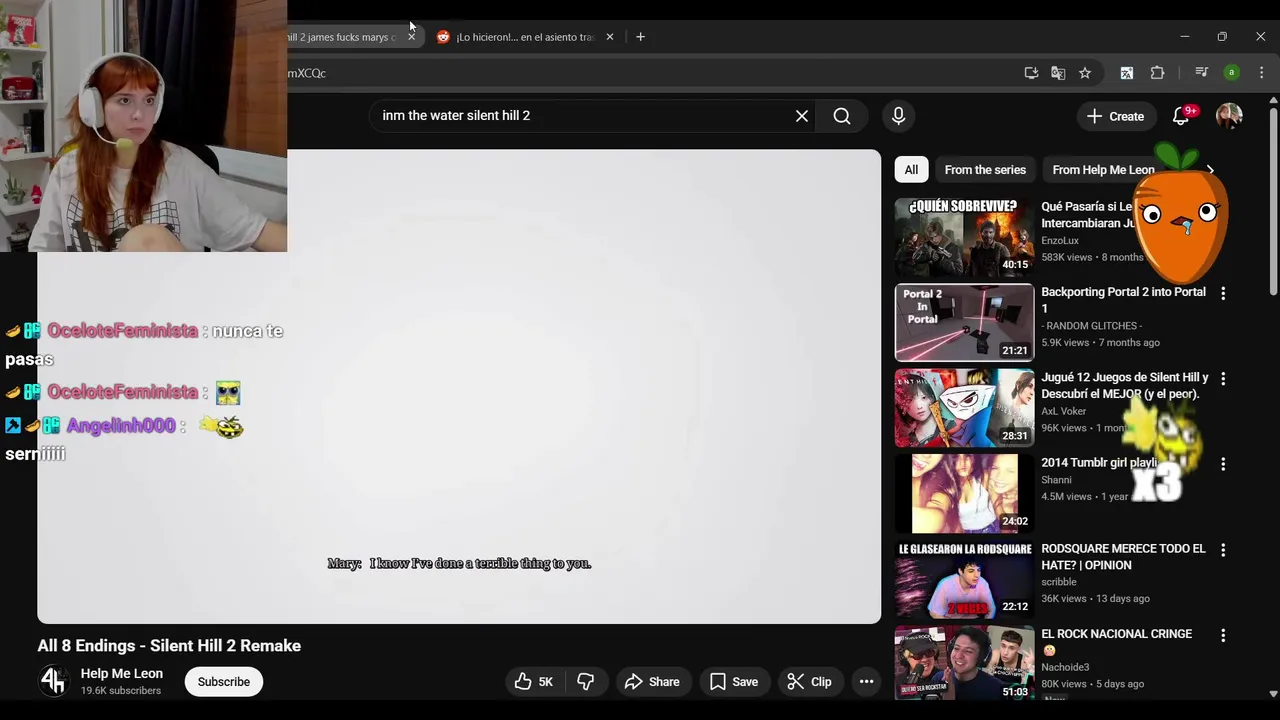Open the YouTube account avatar menu
The width and height of the screenshot is (1280, 720).
point(1229,116)
